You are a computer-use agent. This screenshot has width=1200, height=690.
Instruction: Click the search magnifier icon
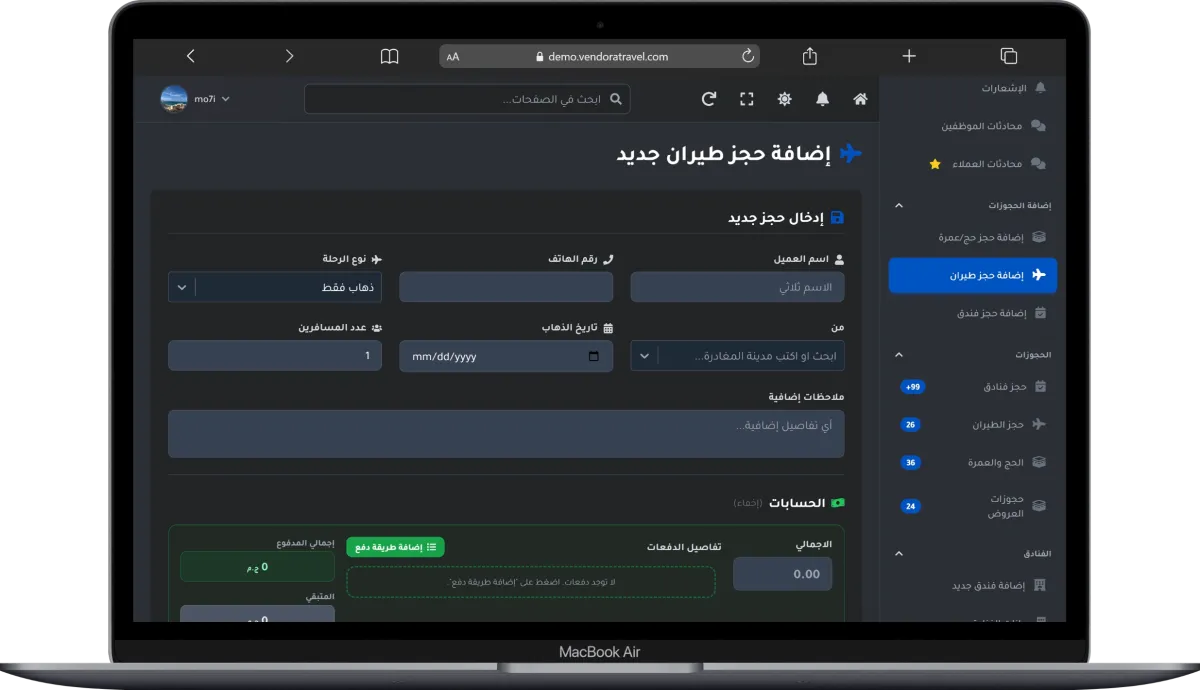coord(616,99)
